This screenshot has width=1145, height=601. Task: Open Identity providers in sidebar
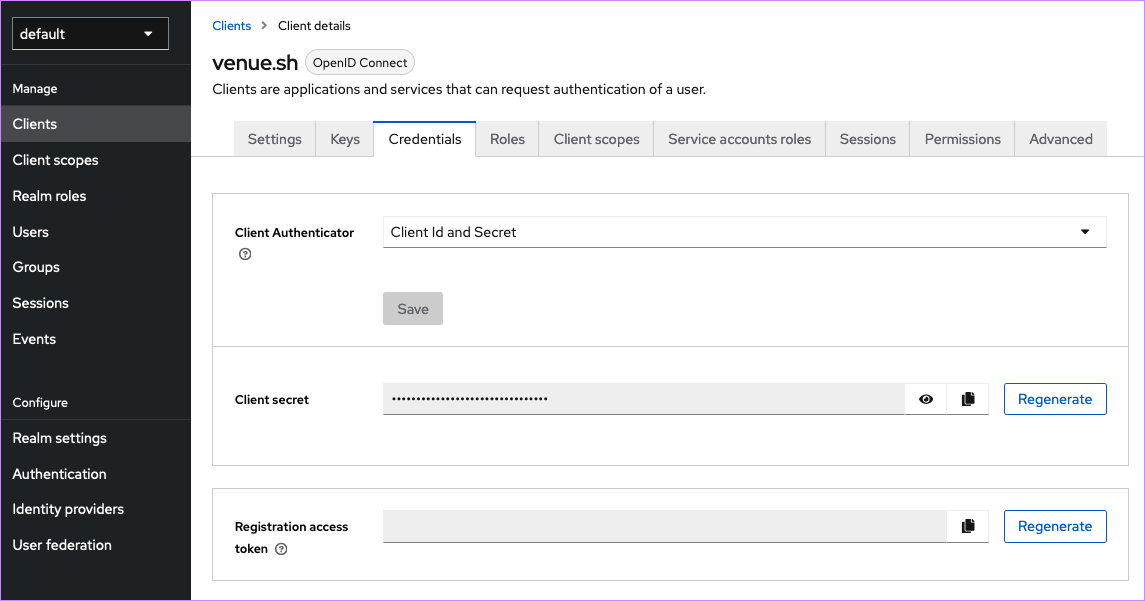(x=96, y=509)
